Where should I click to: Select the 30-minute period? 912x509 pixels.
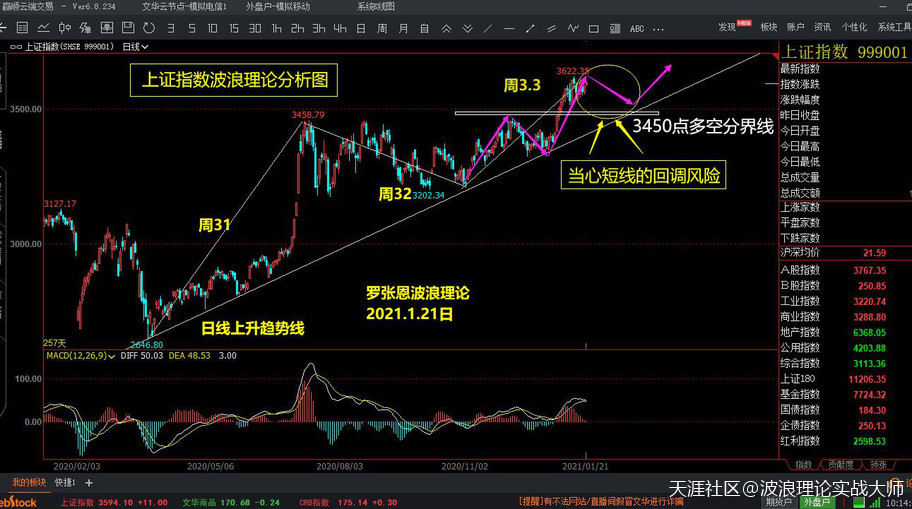click(x=255, y=28)
